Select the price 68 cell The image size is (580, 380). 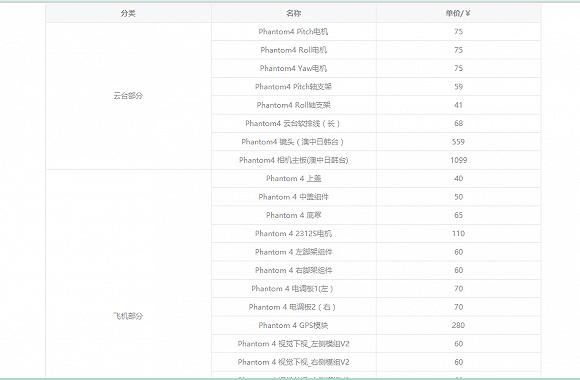(458, 123)
